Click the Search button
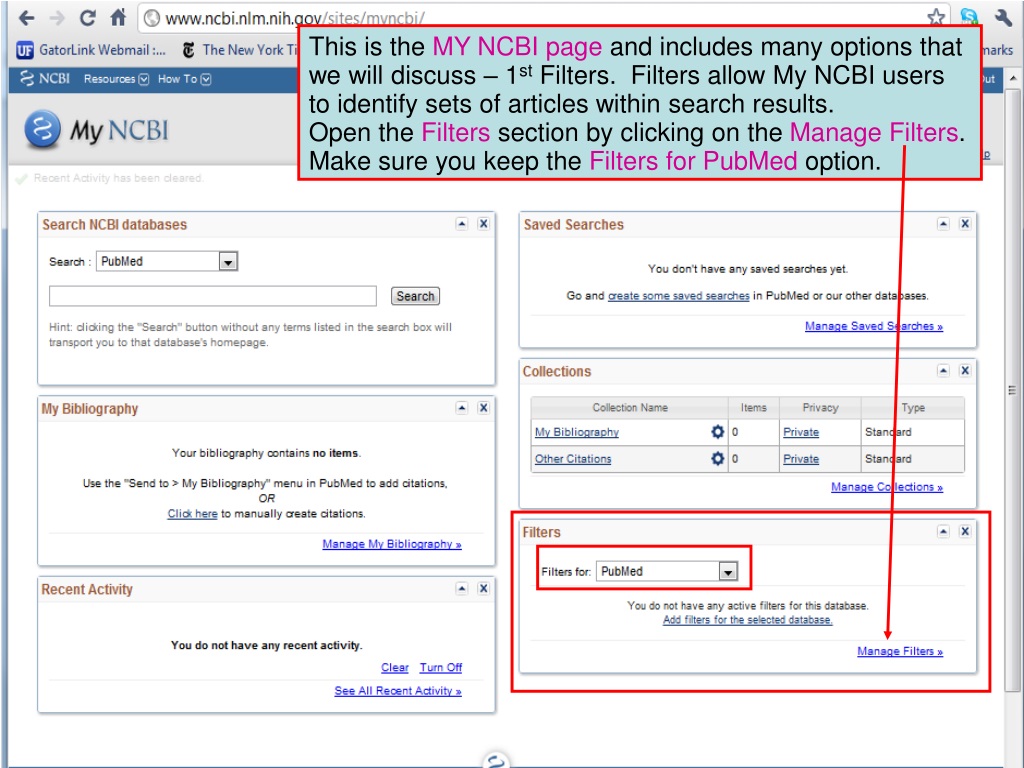The image size is (1024, 768). (x=415, y=296)
